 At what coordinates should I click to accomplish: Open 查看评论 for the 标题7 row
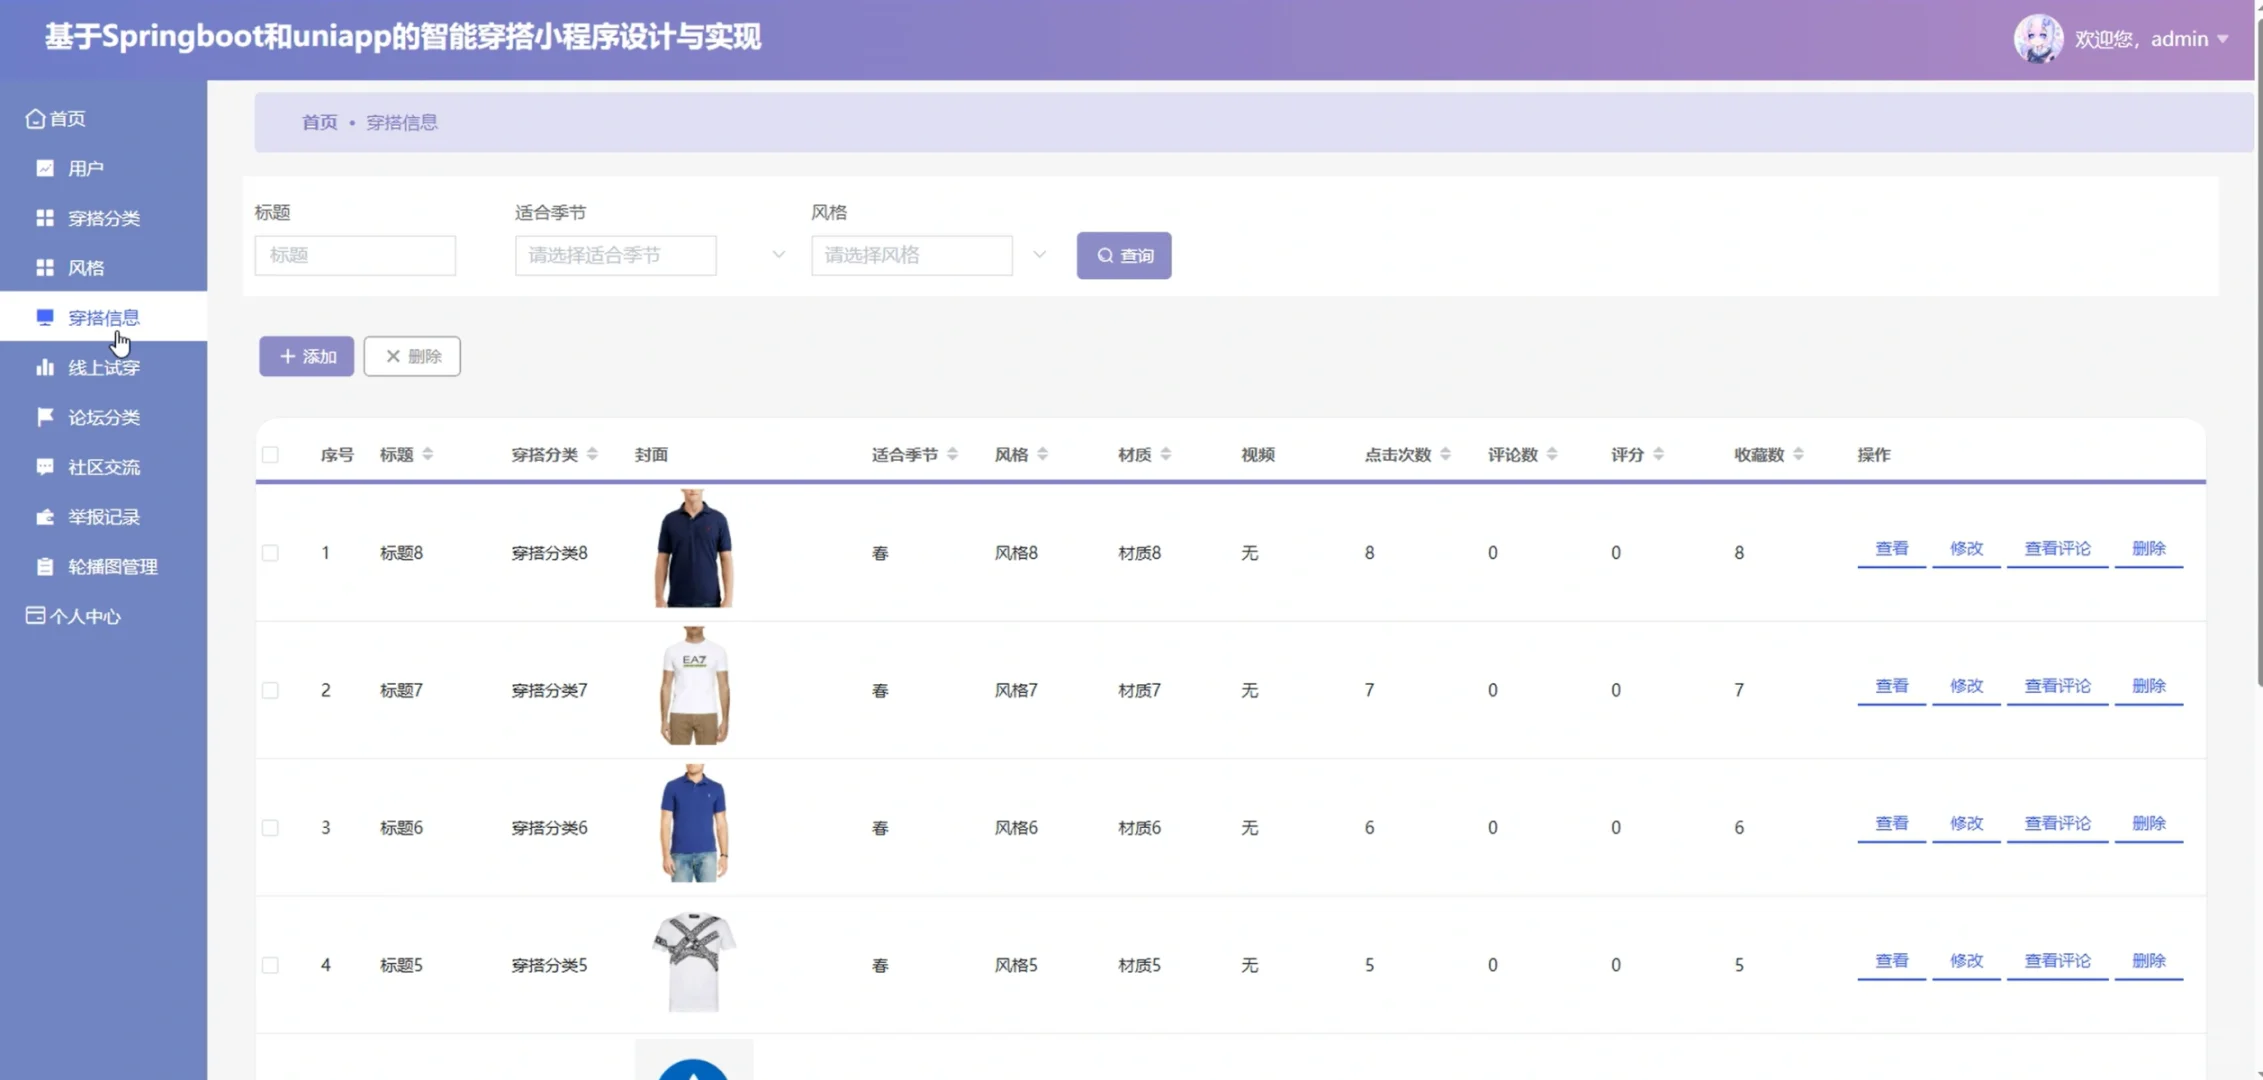pos(2056,686)
